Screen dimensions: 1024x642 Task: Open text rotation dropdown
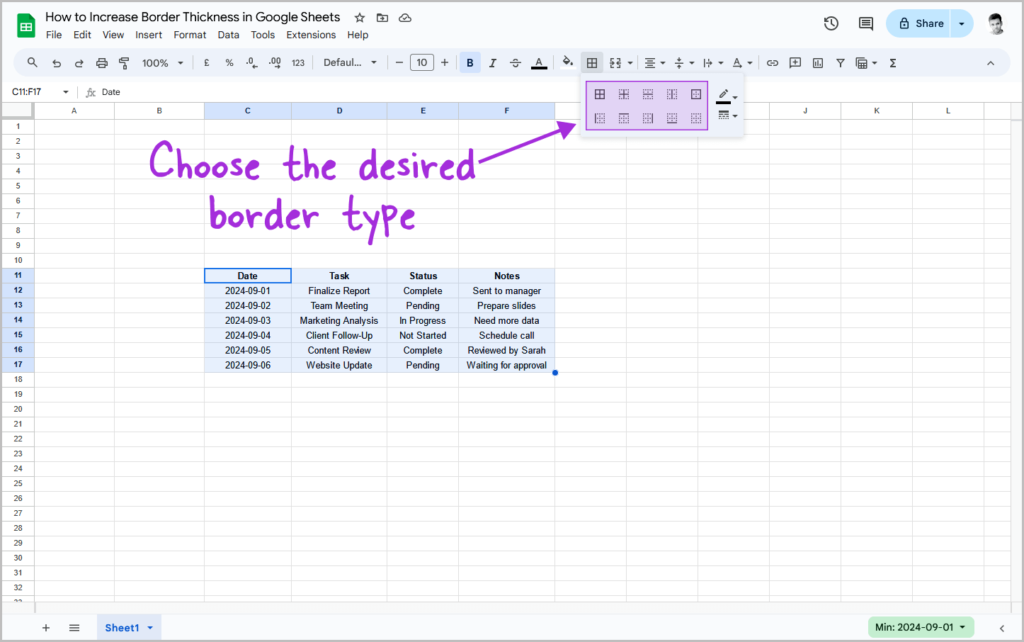click(x=742, y=63)
